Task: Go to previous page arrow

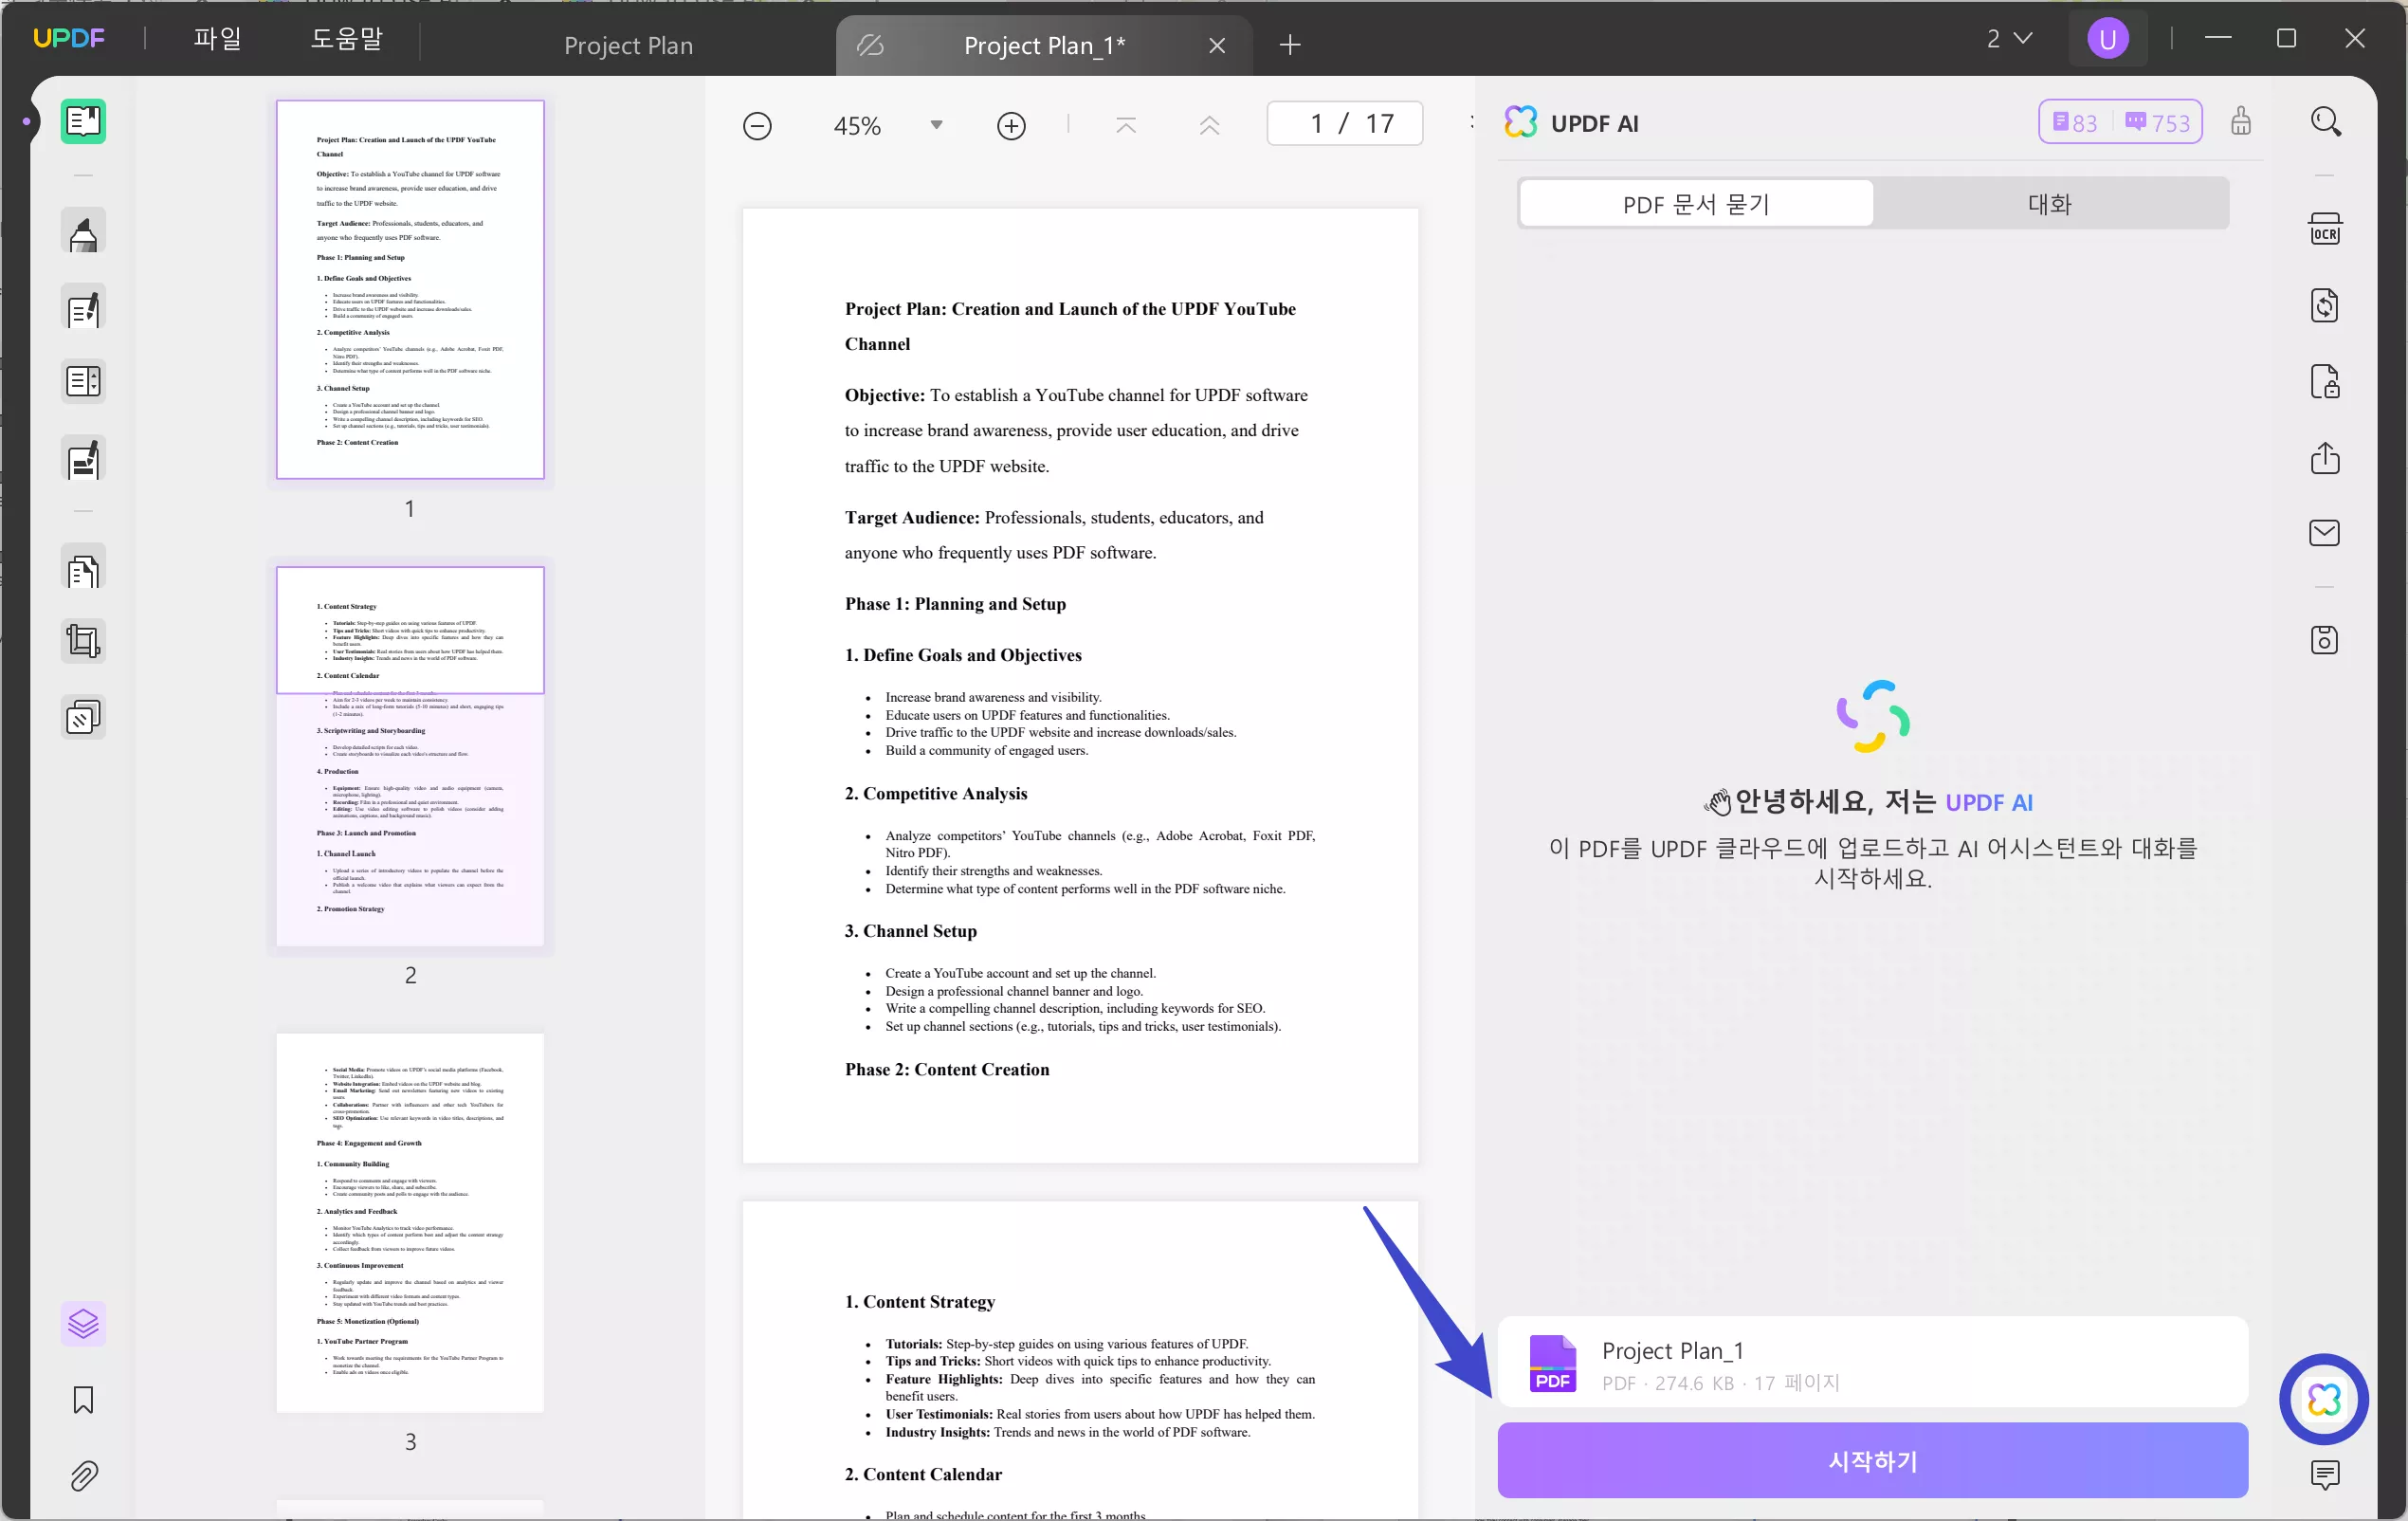Action: point(1209,125)
